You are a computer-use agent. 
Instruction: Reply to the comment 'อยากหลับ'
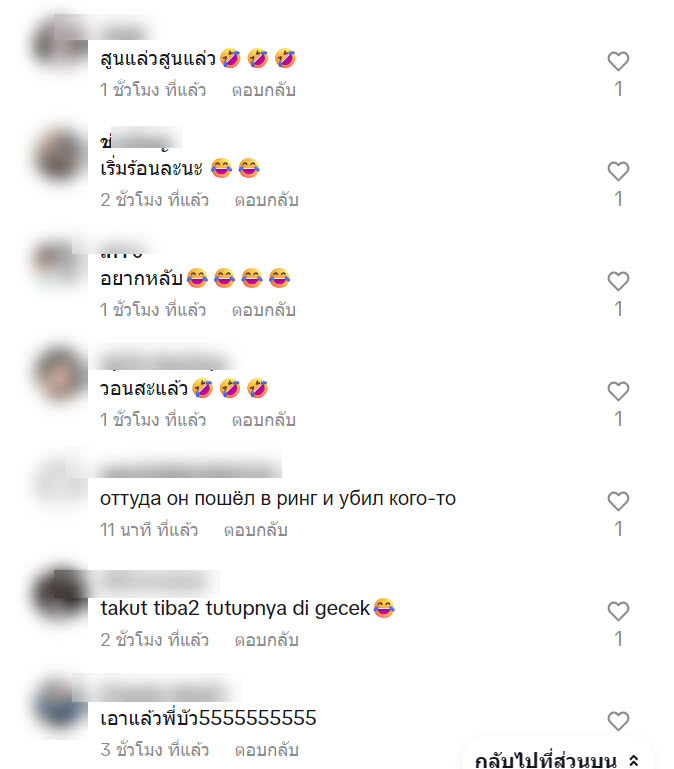[x=264, y=310]
